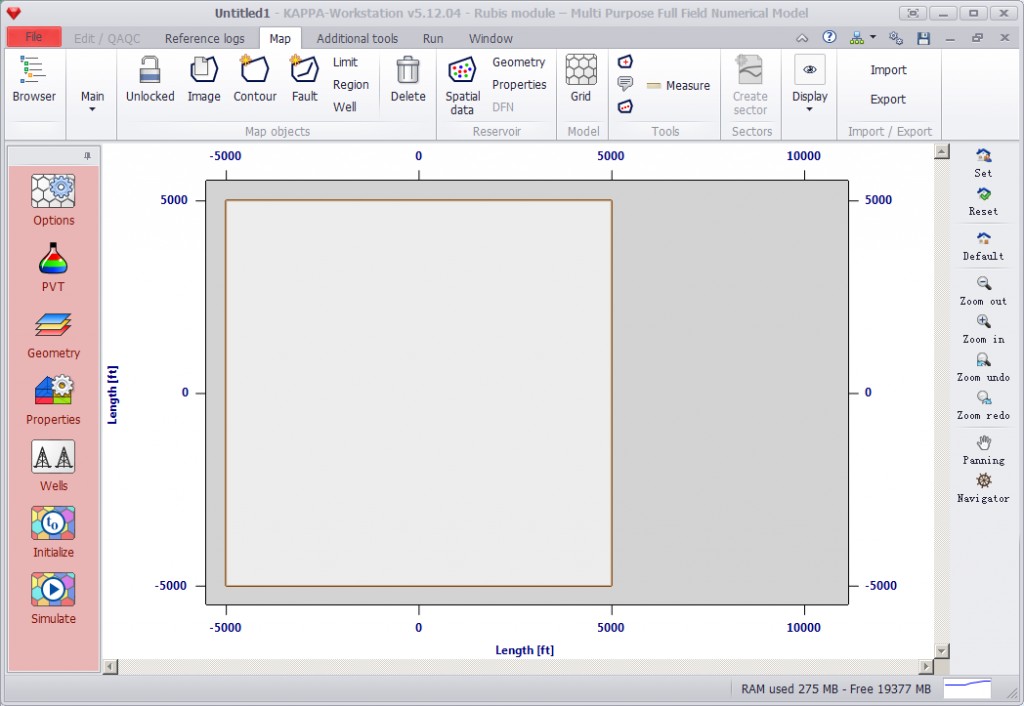The height and width of the screenshot is (706, 1024).
Task: Click the red plus marker tool icon
Action: pos(625,61)
